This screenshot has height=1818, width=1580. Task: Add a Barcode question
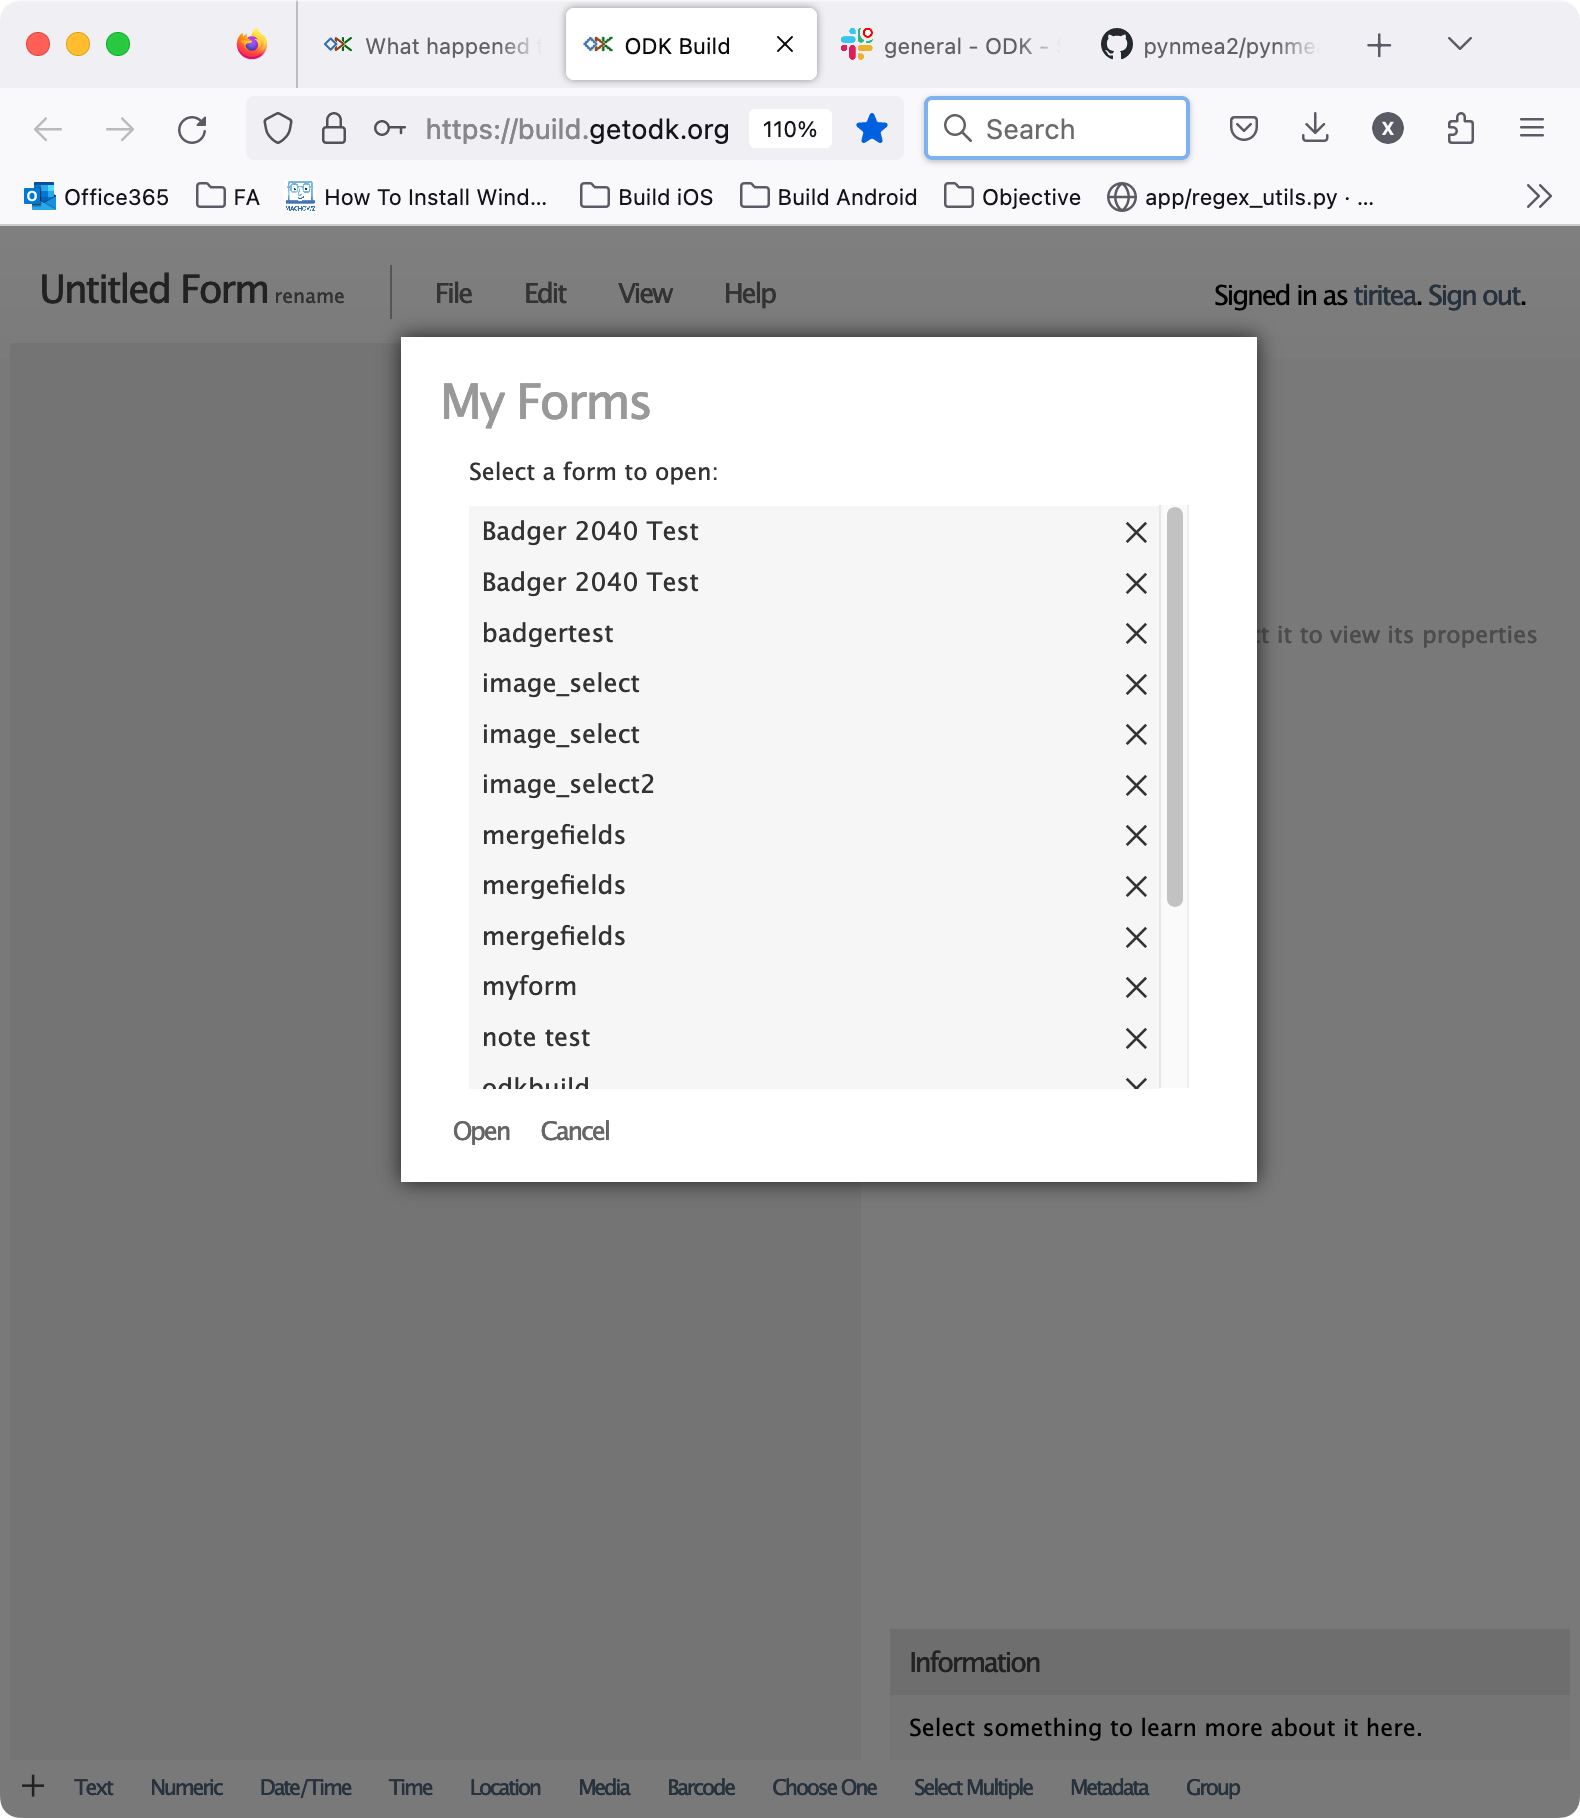tap(701, 1787)
